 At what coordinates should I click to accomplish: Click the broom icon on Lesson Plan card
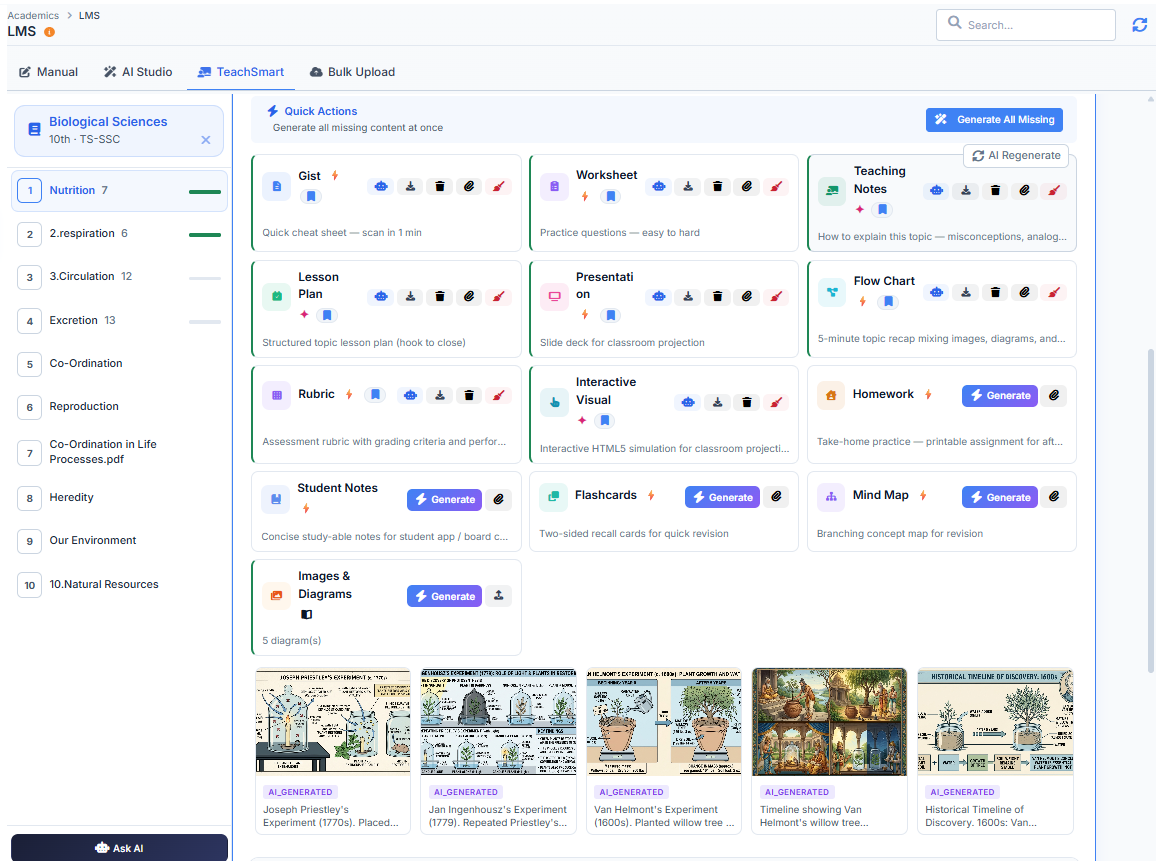coord(498,296)
